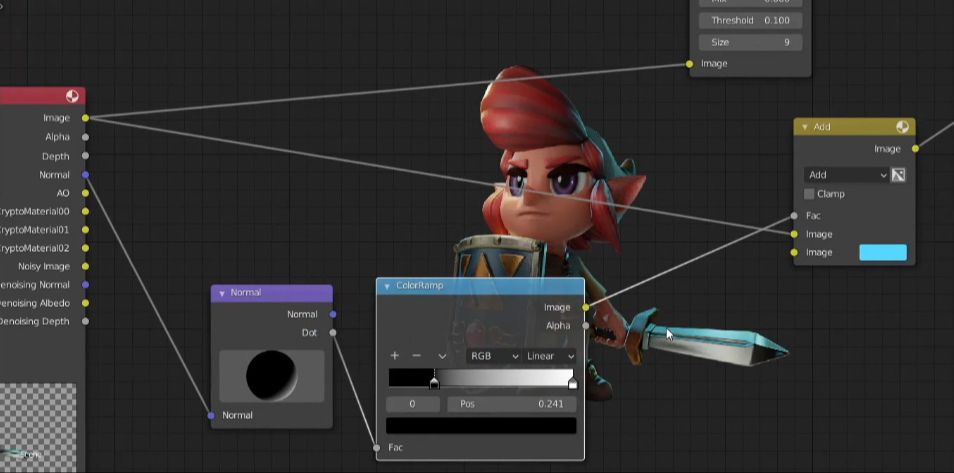Viewport: 954px width, 473px height.
Task: Click the CryptoMaterial01 output socket
Action: [85, 230]
